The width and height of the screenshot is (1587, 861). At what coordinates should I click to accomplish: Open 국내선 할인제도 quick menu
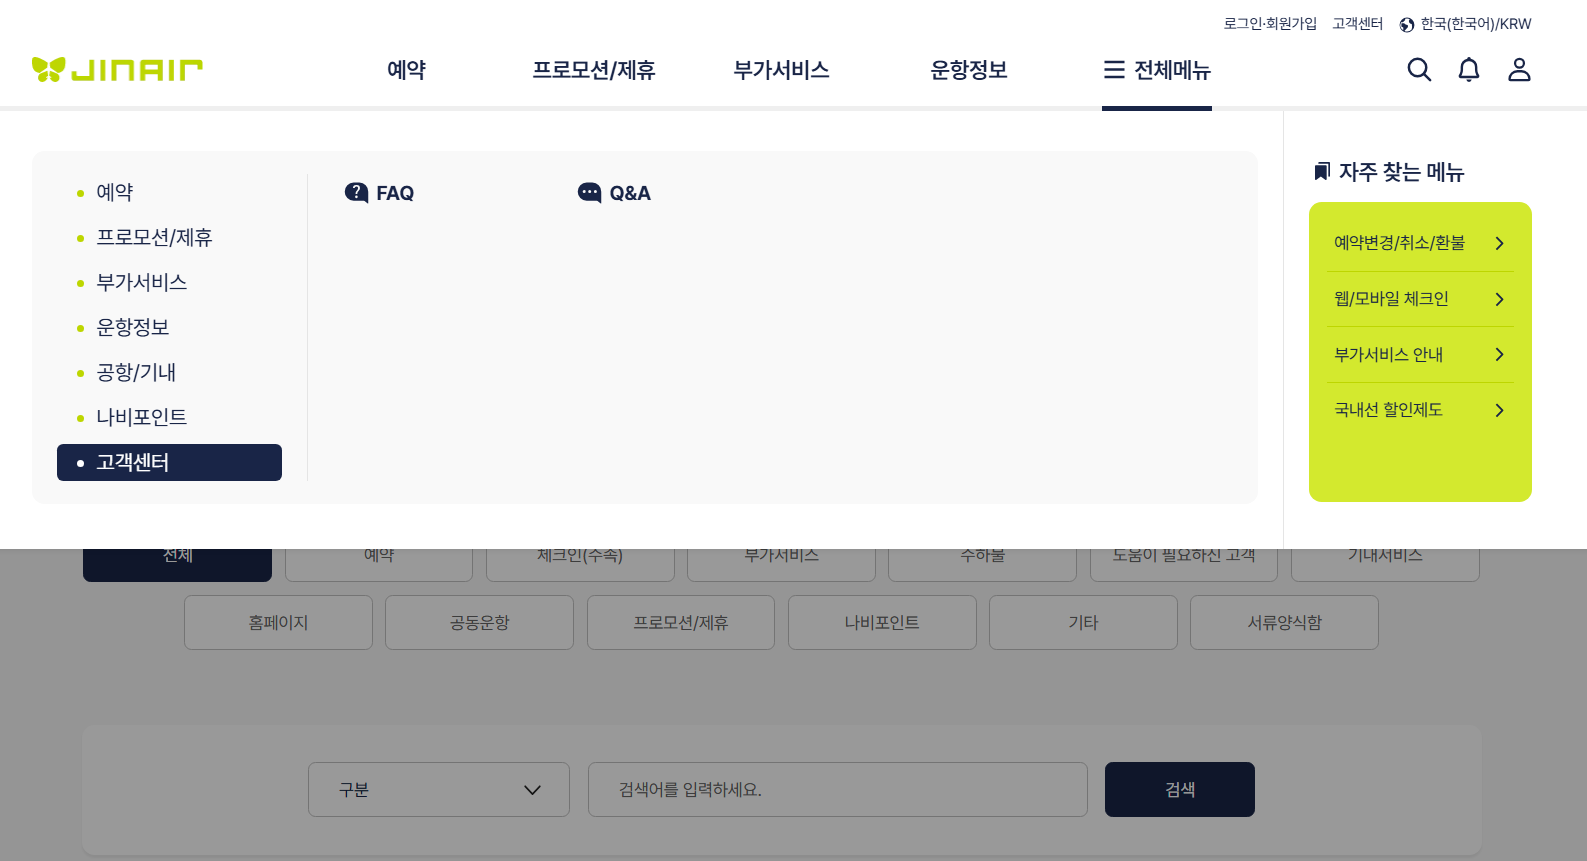point(1420,410)
